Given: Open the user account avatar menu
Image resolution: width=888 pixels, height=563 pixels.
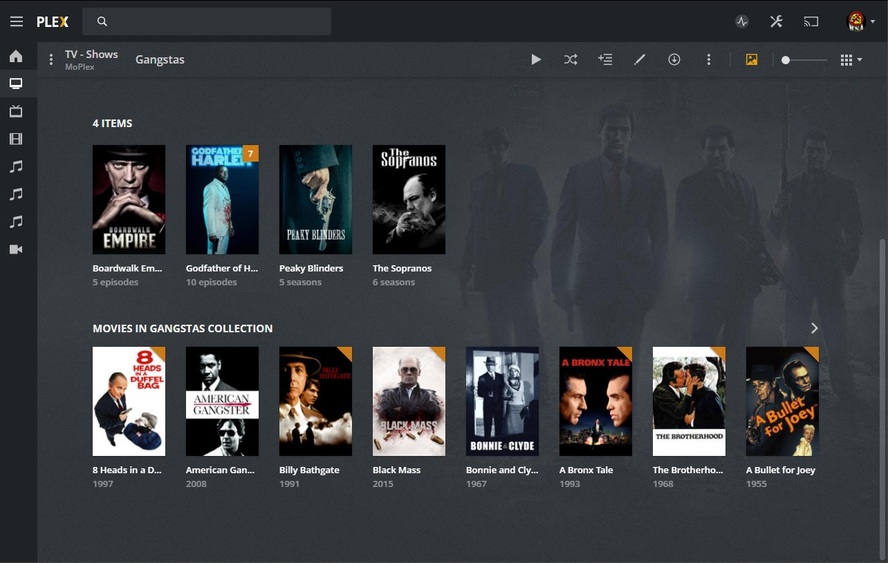Looking at the screenshot, I should (x=860, y=22).
